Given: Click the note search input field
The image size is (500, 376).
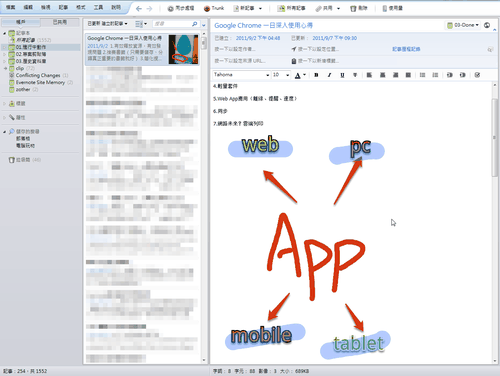Looking at the screenshot, I should coord(172,24).
